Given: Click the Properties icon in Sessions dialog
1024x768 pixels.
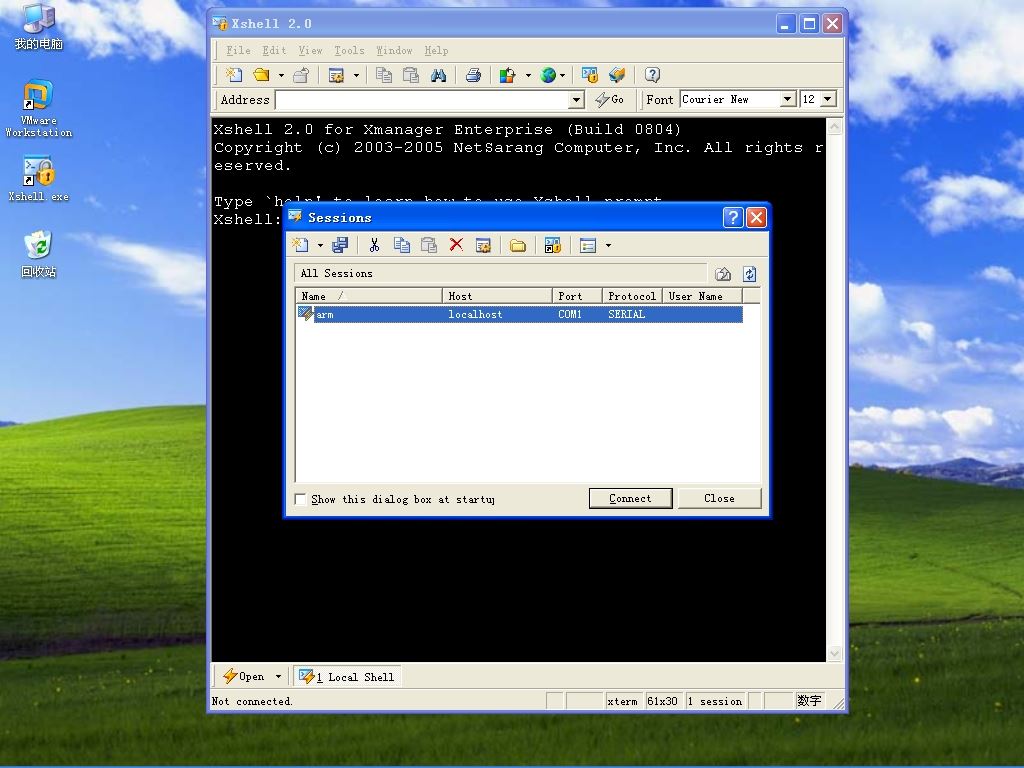Looking at the screenshot, I should [x=483, y=246].
